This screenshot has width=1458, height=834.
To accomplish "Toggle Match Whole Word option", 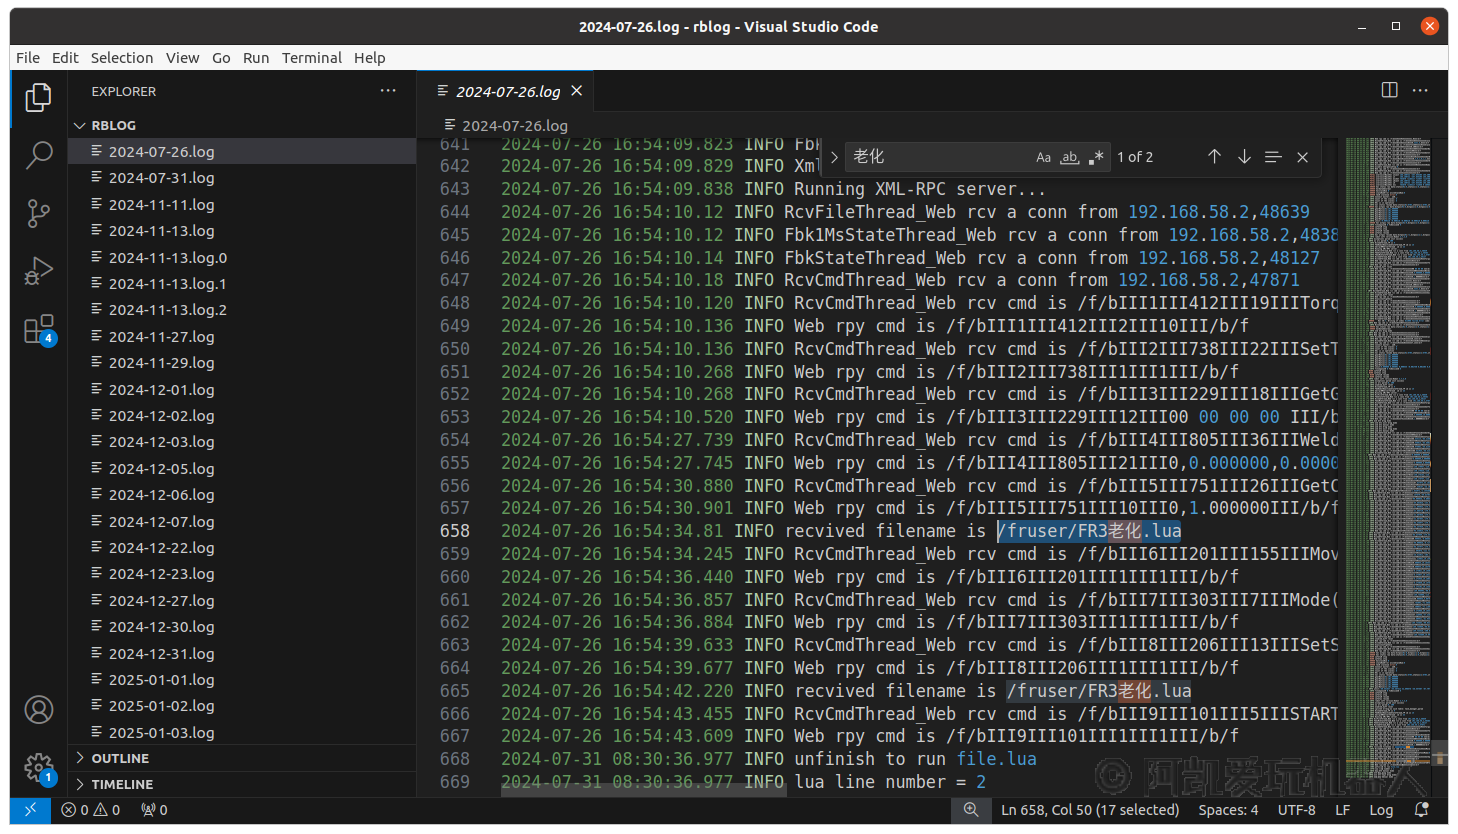I will tap(1070, 157).
